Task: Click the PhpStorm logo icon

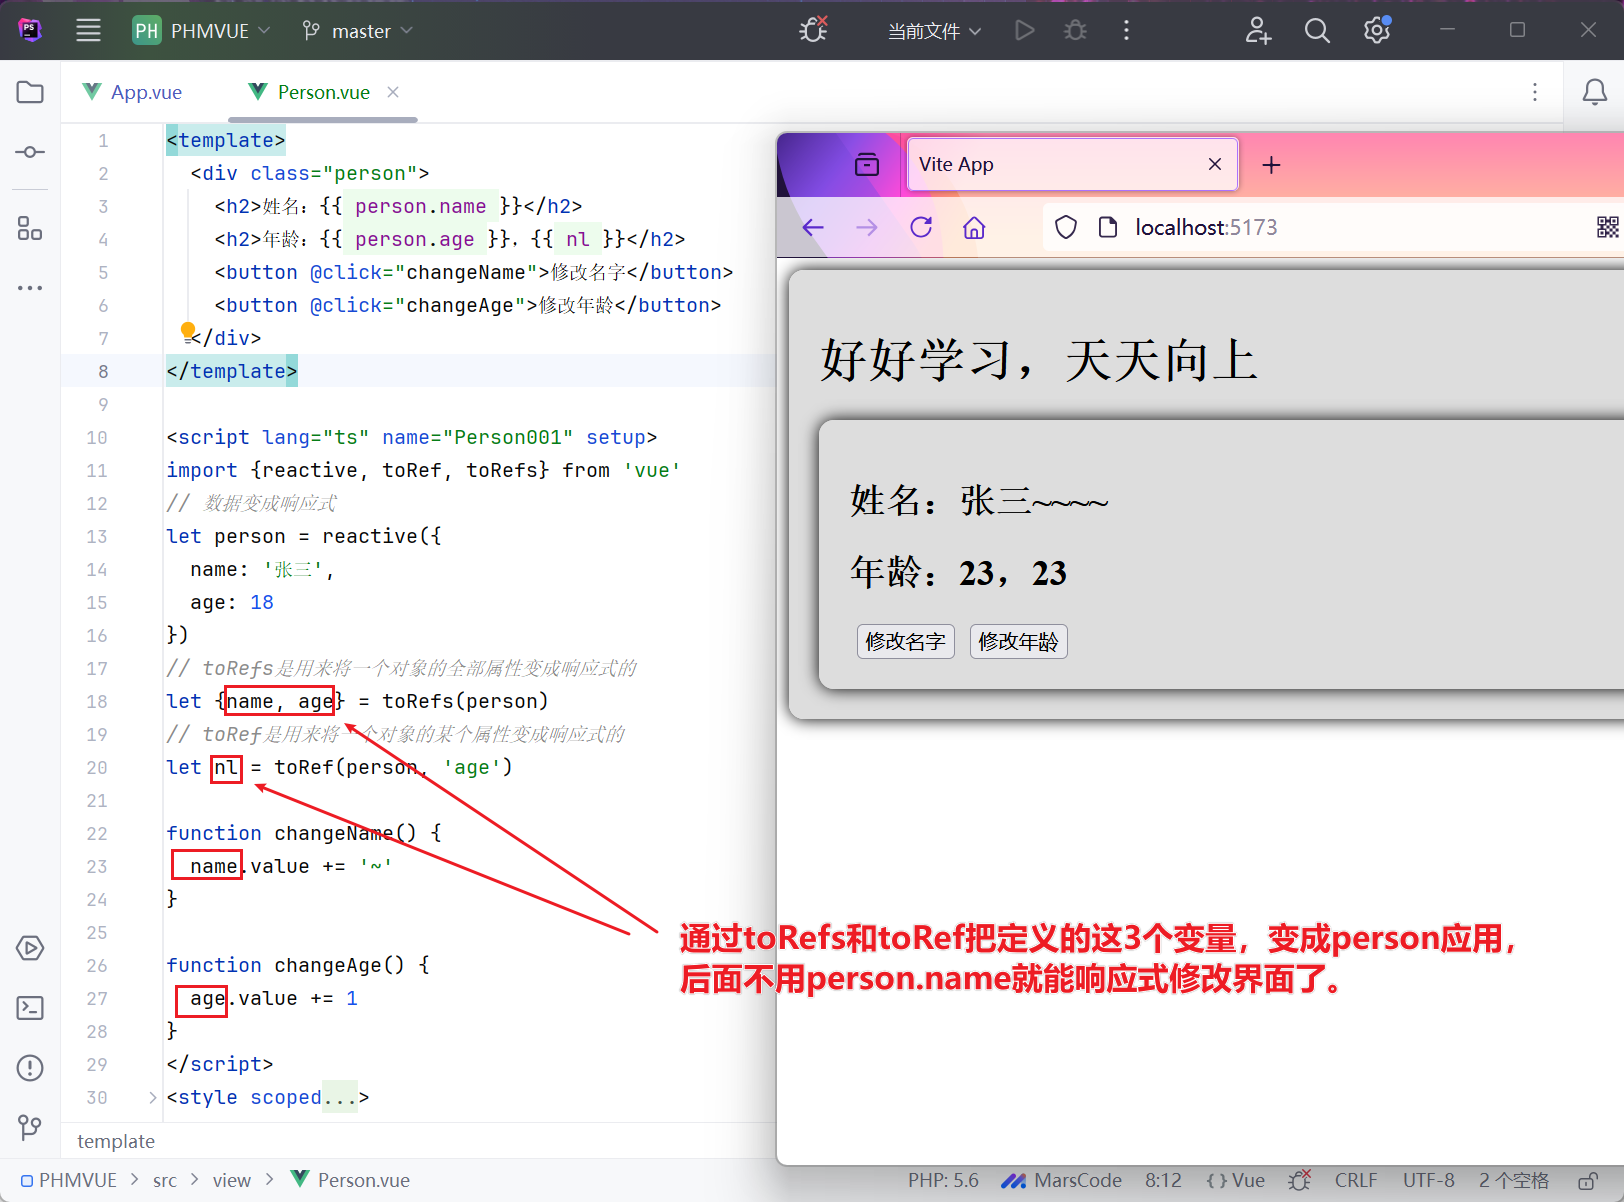Action: pyautogui.click(x=30, y=30)
